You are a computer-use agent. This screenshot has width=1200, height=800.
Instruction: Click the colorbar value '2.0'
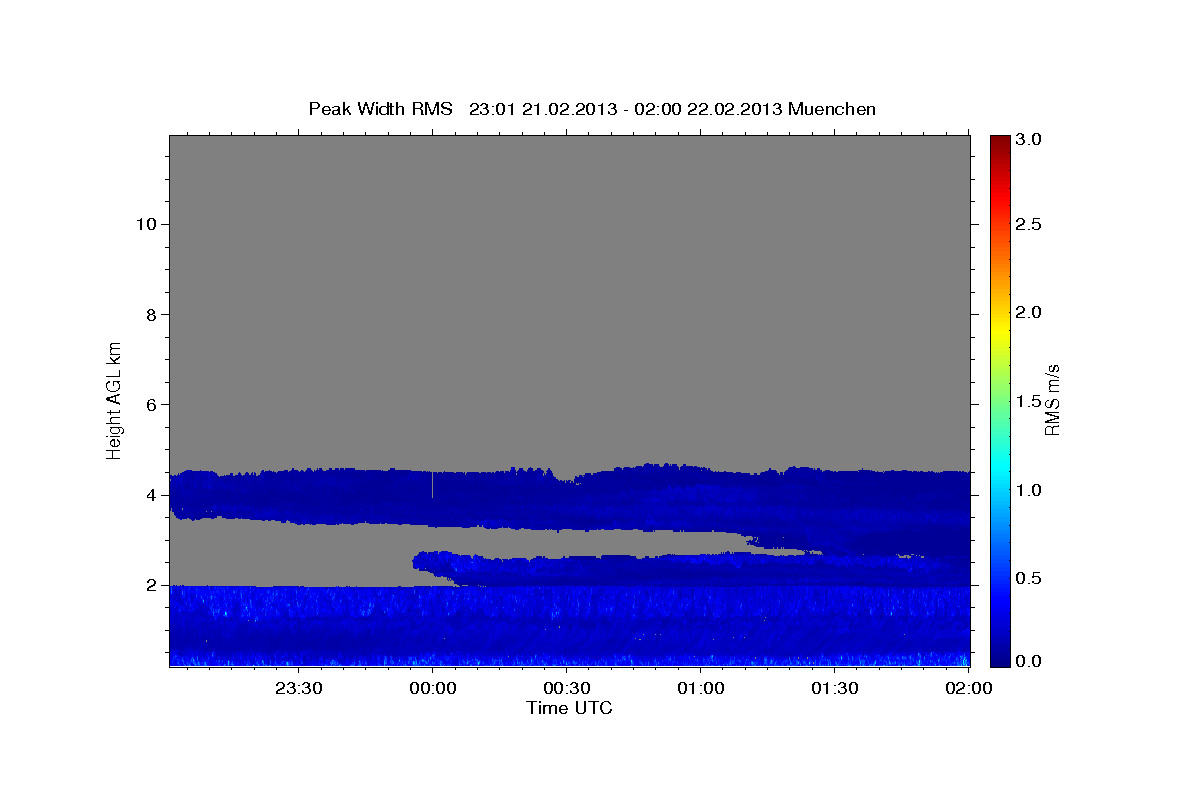point(1028,313)
